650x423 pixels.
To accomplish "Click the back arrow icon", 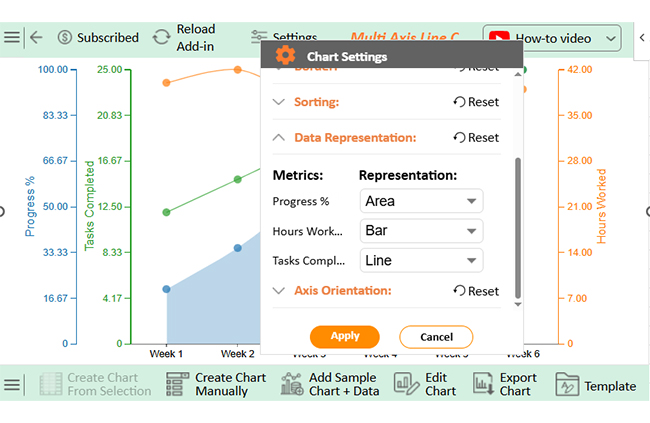I will click(36, 37).
